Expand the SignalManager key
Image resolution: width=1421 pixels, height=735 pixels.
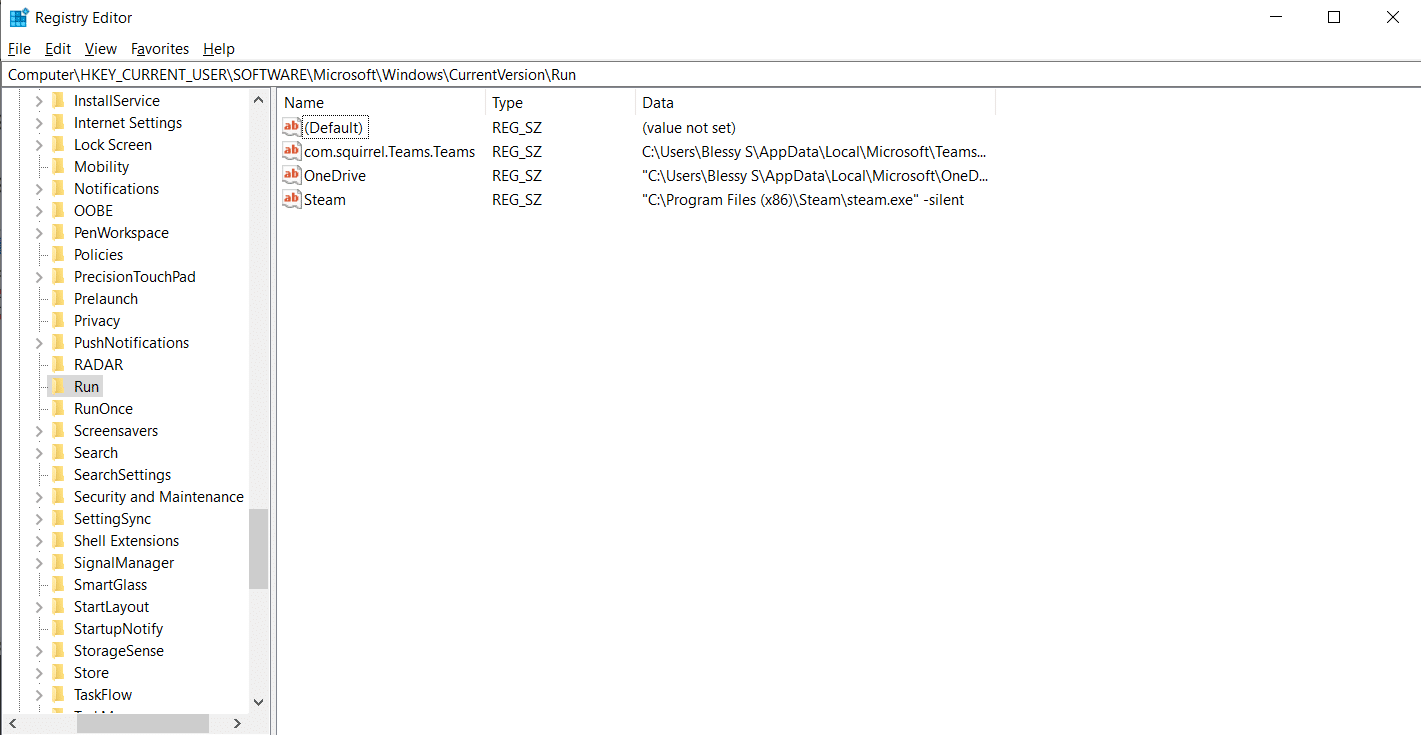(39, 563)
